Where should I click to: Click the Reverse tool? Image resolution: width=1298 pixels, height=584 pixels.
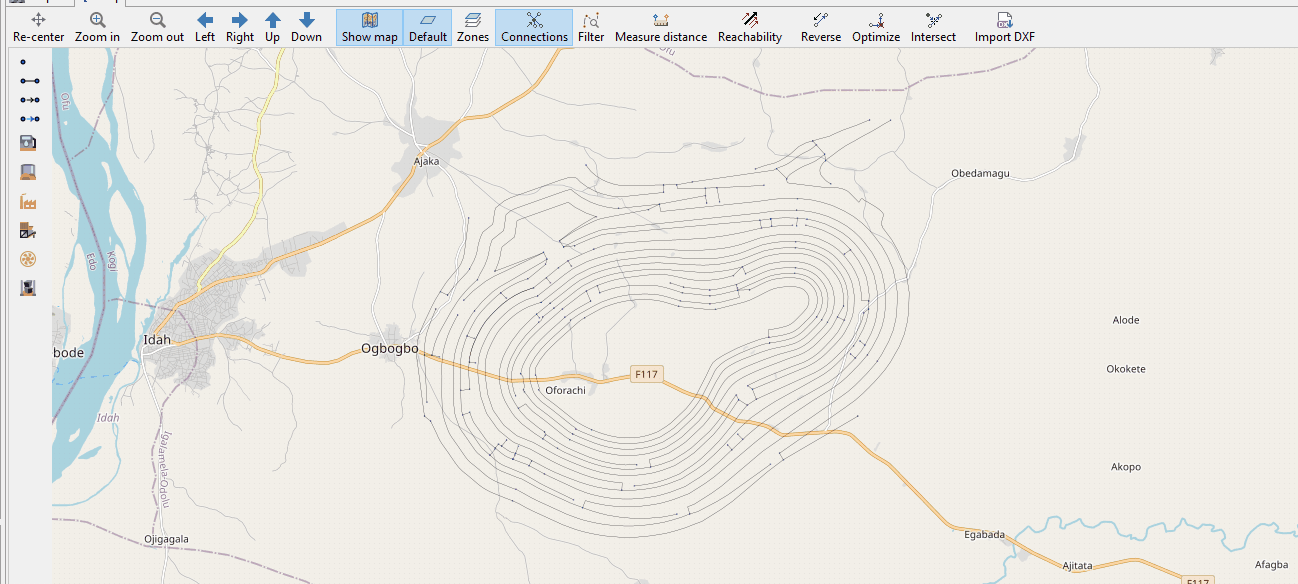pos(821,28)
